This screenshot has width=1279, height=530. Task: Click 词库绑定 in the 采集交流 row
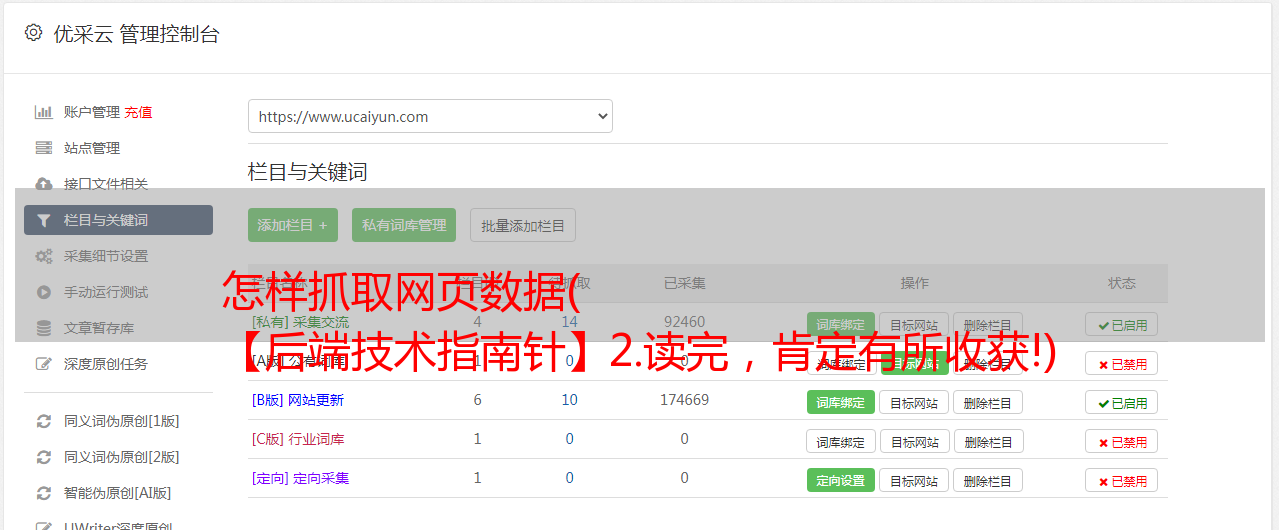pos(841,324)
